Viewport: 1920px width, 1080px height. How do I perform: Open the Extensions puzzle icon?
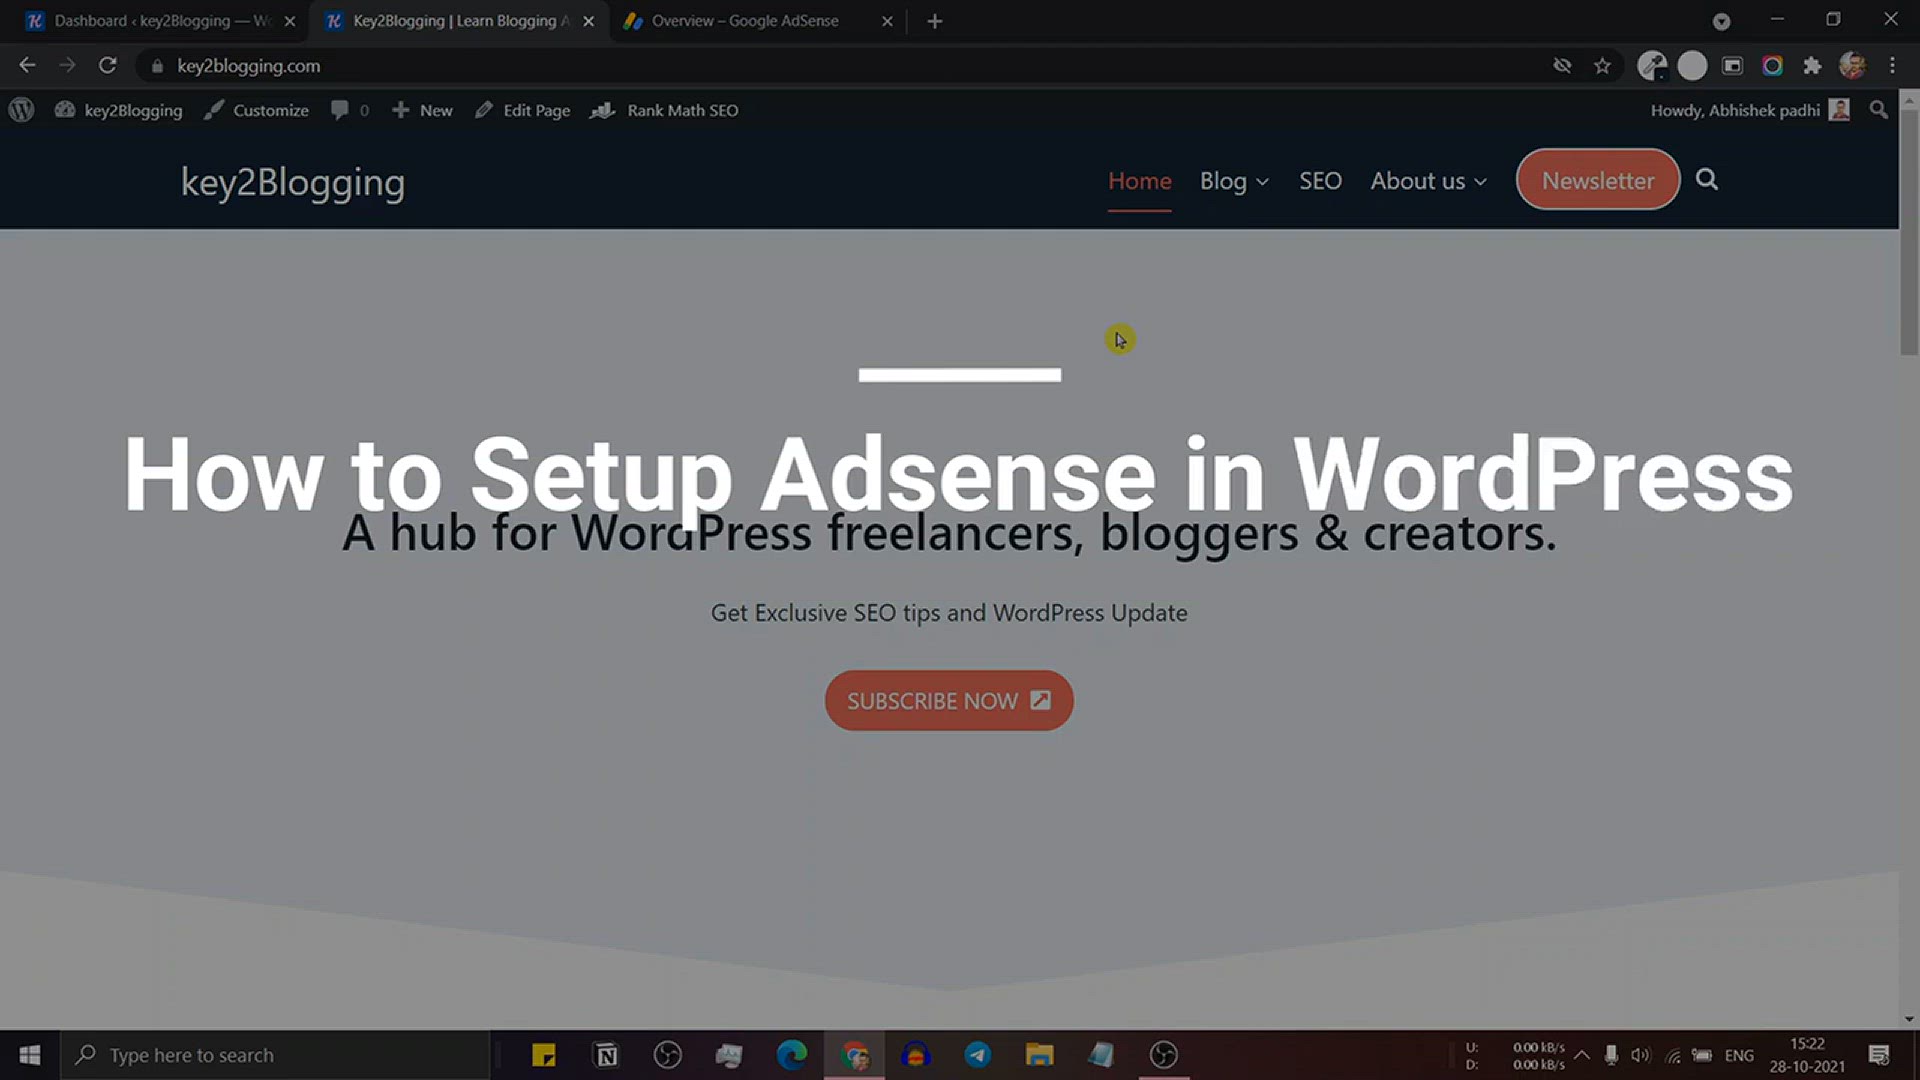coord(1812,66)
